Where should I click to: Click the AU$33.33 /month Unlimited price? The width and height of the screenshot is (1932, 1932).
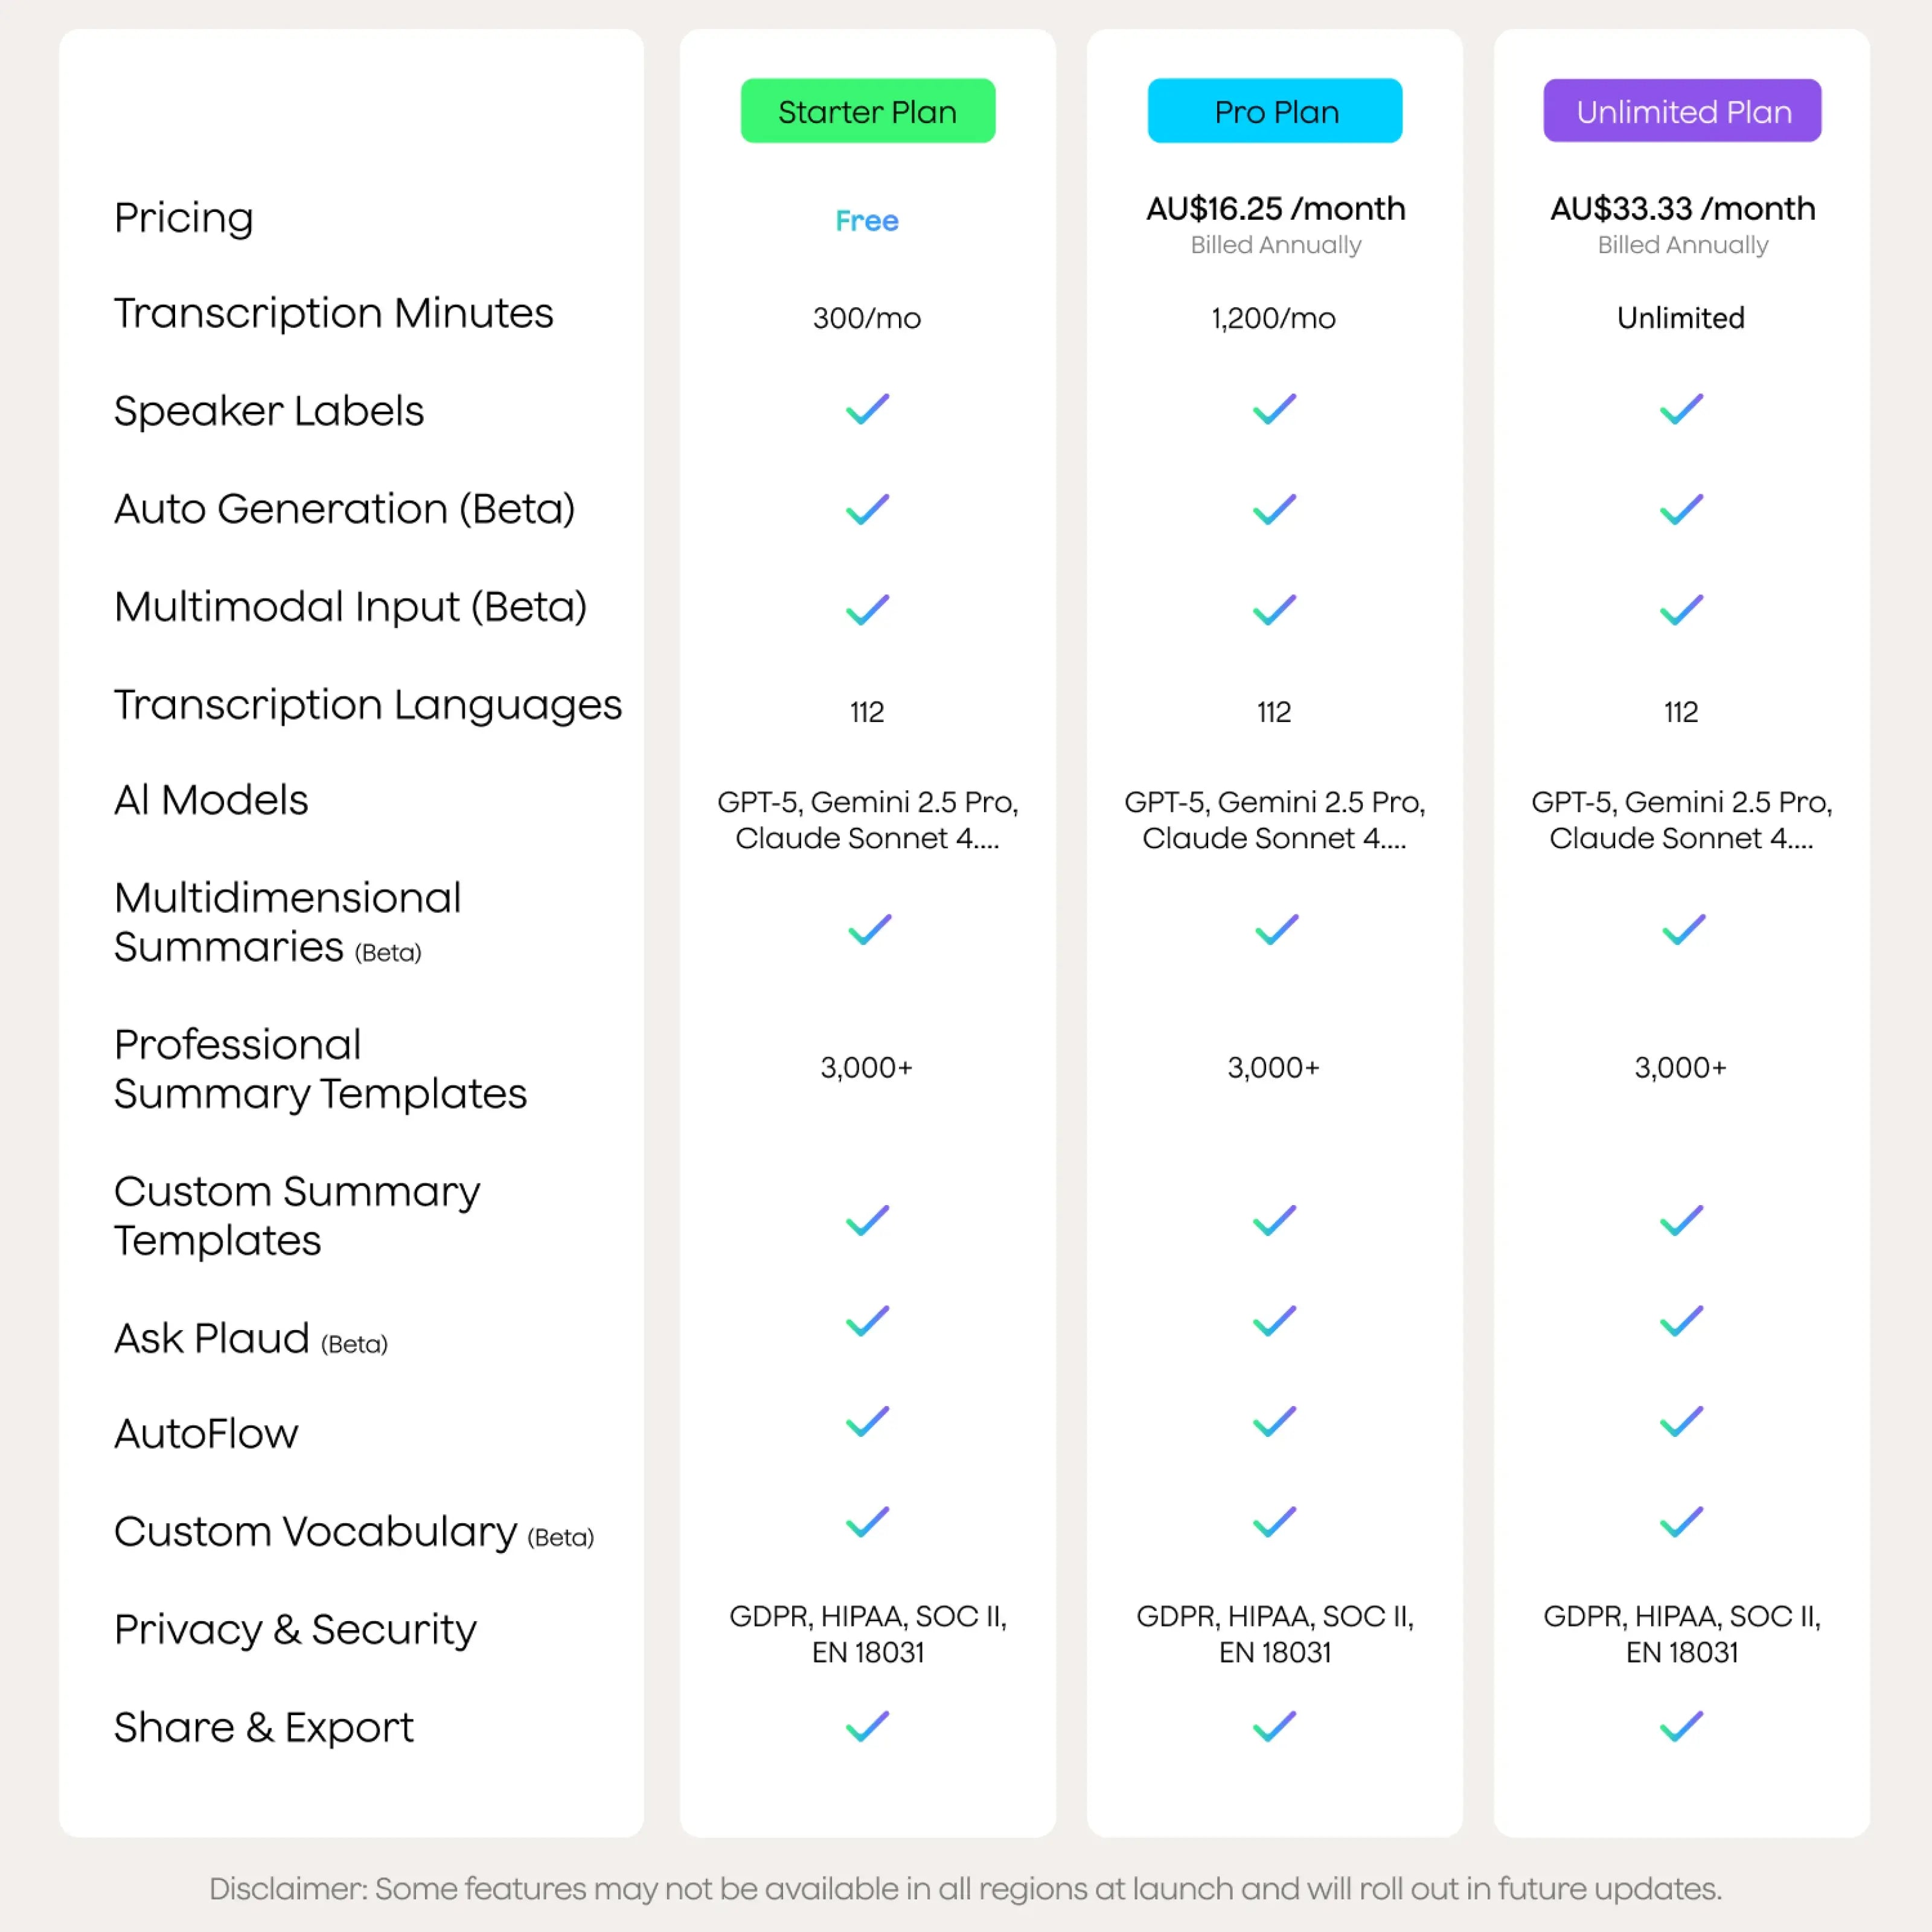coord(1682,208)
